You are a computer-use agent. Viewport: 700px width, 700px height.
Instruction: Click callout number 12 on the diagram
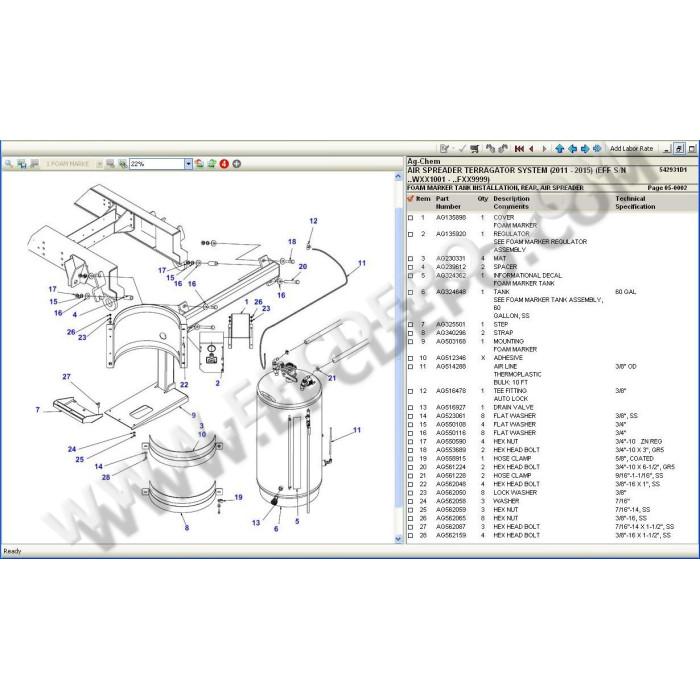(313, 221)
